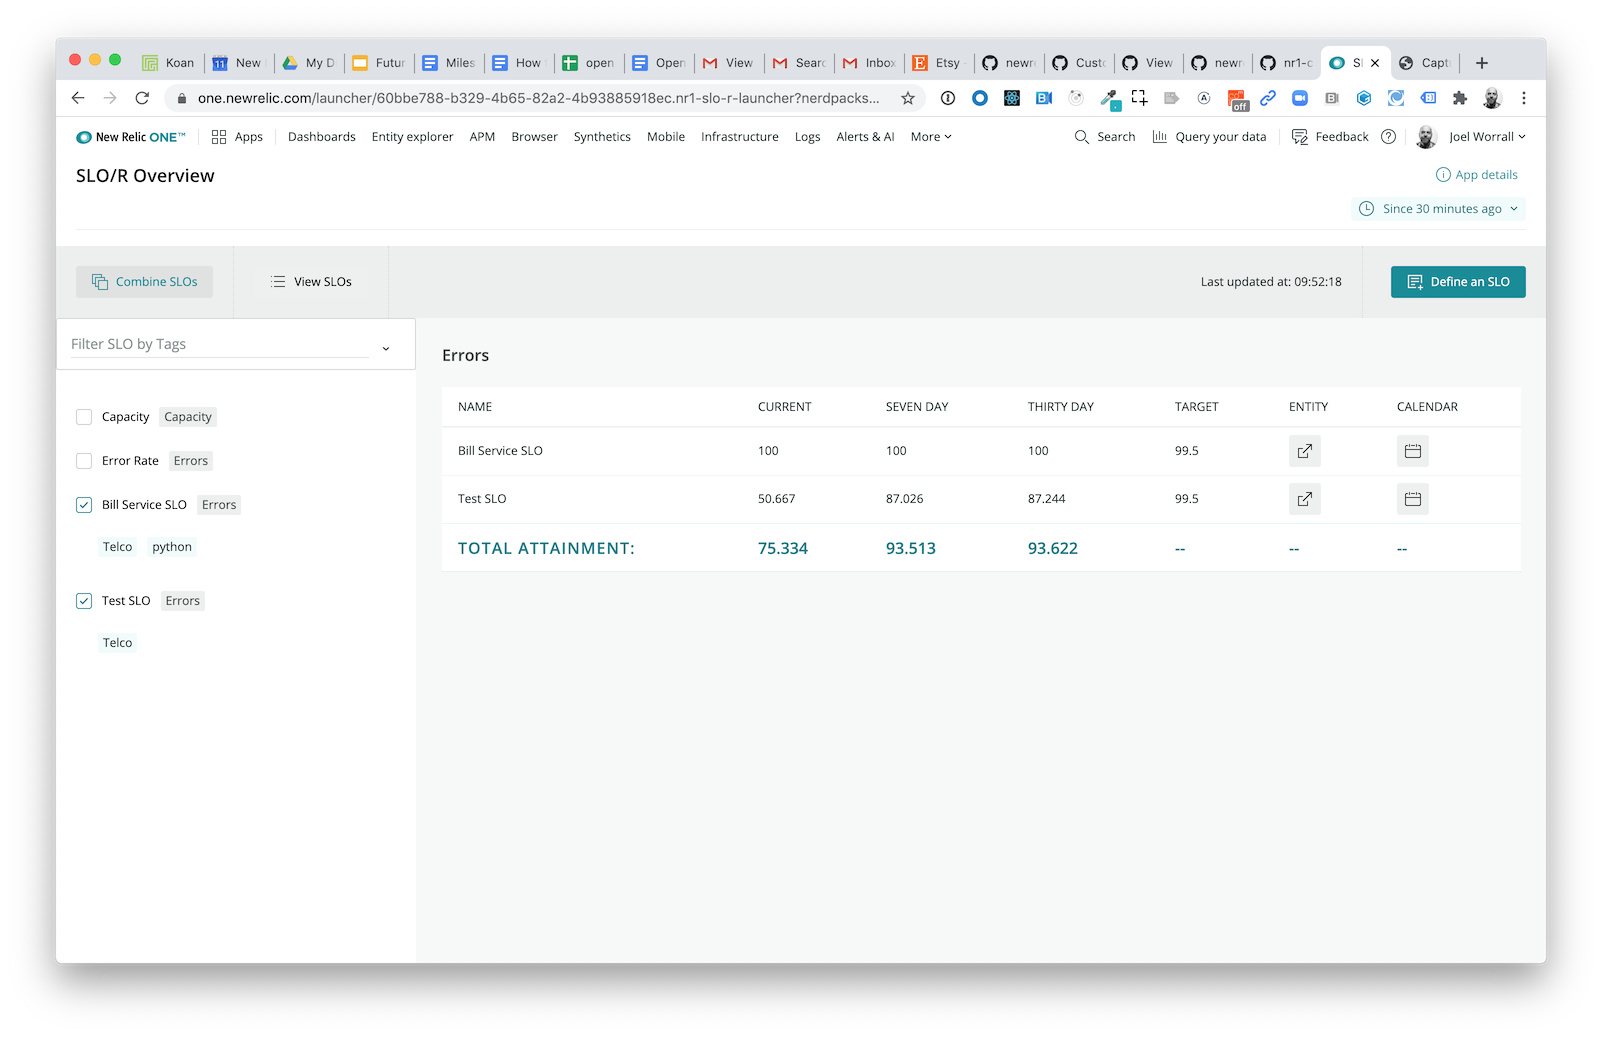The height and width of the screenshot is (1037, 1602).
Task: Click the Define an SLO button
Action: tap(1458, 282)
